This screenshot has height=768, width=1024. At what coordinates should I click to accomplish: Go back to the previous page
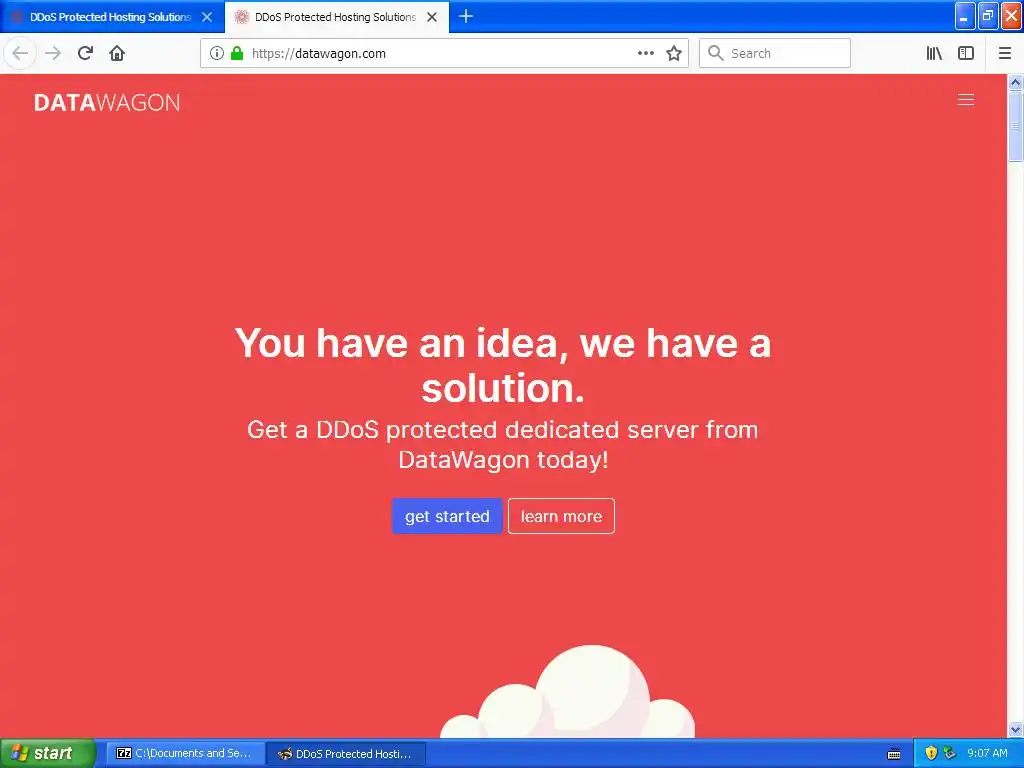pyautogui.click(x=20, y=53)
